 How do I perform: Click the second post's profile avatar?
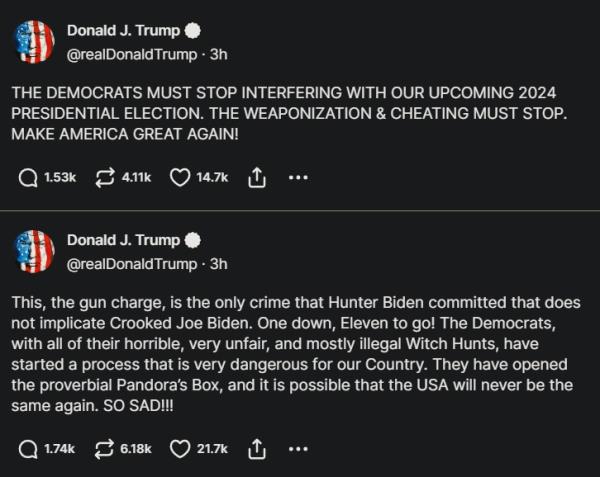(x=35, y=251)
